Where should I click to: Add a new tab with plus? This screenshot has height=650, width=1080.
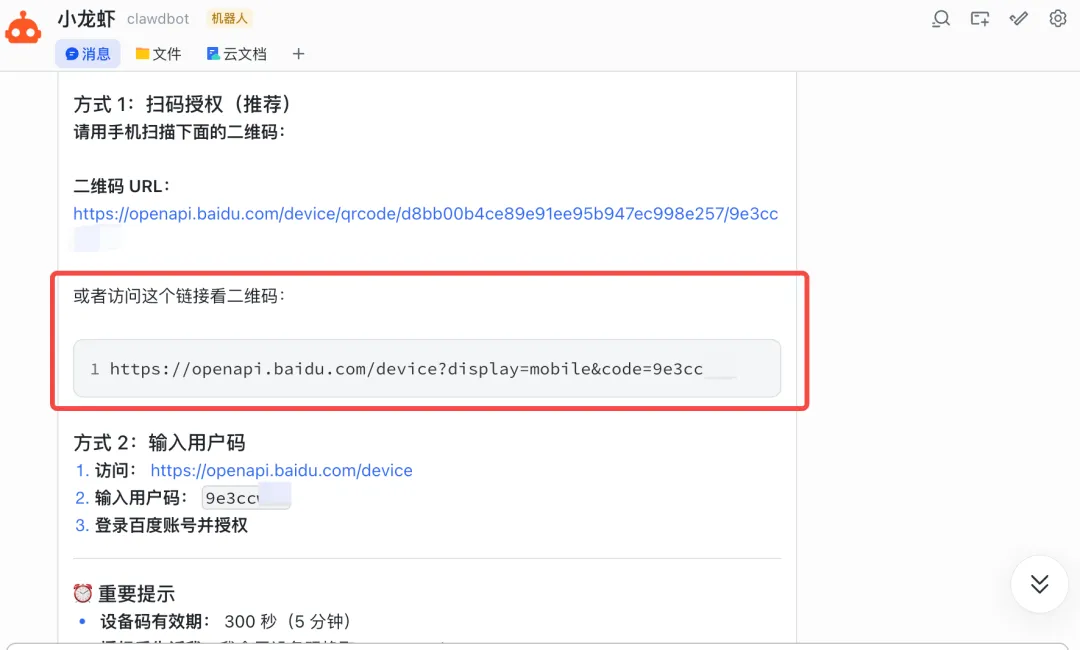point(298,54)
